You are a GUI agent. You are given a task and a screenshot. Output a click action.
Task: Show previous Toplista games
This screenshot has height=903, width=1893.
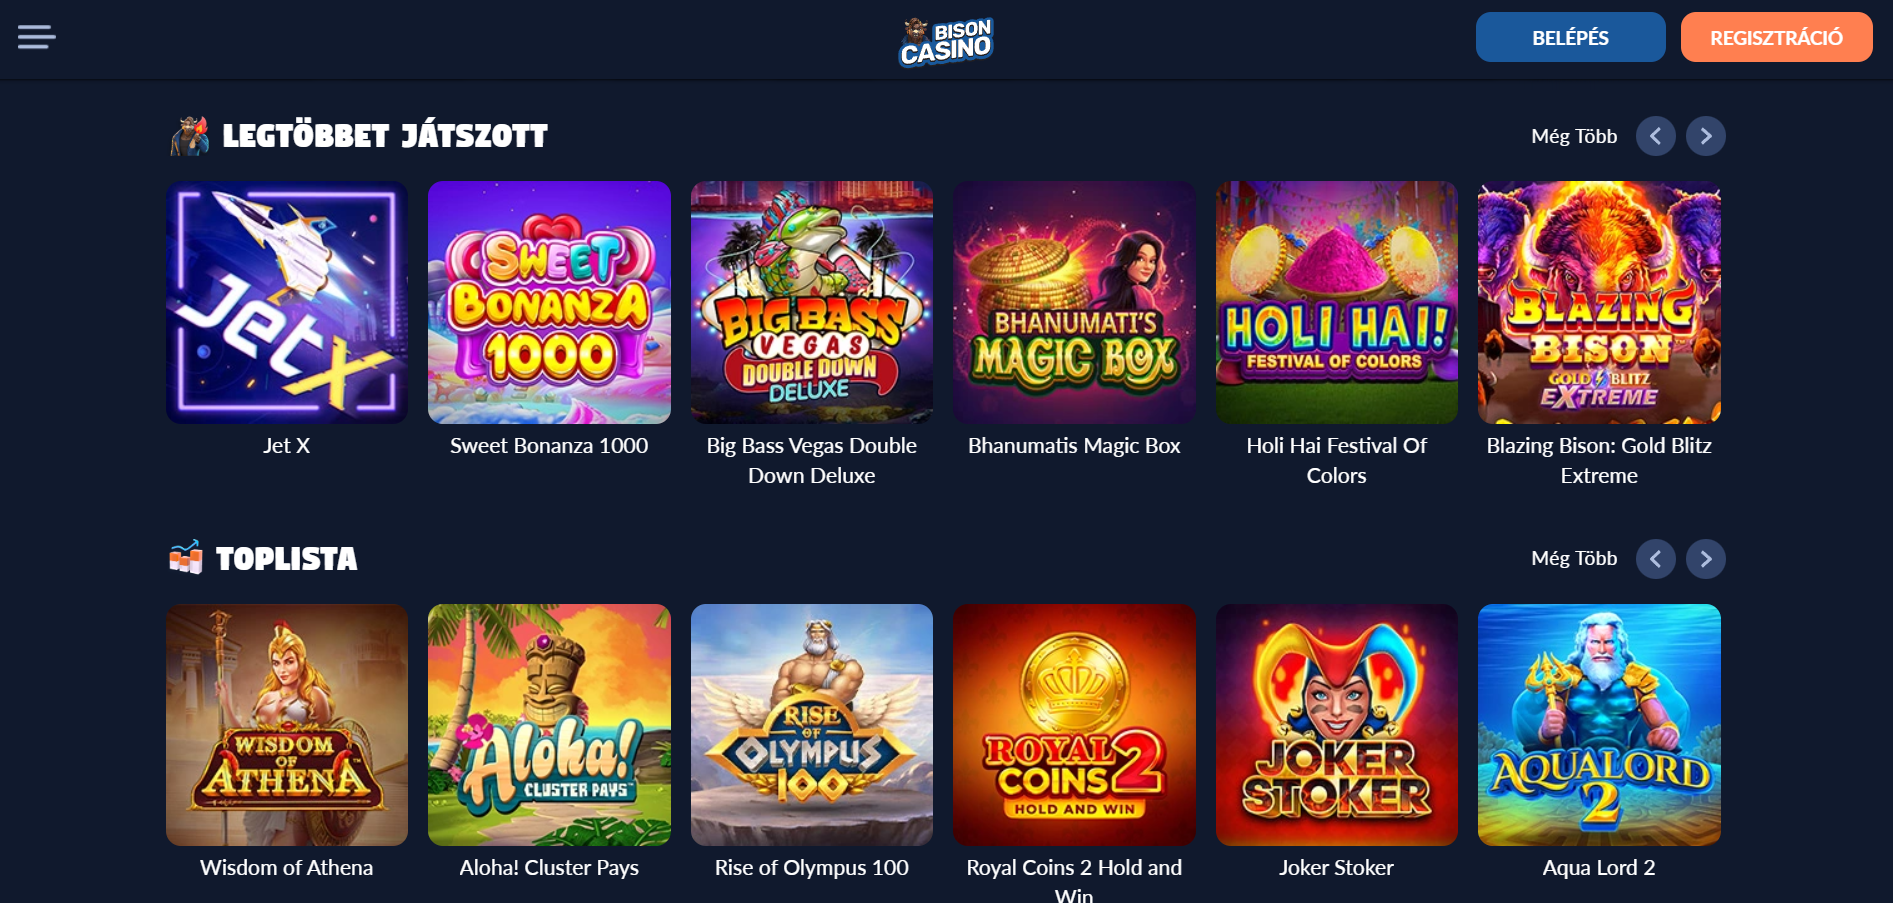(1655, 559)
